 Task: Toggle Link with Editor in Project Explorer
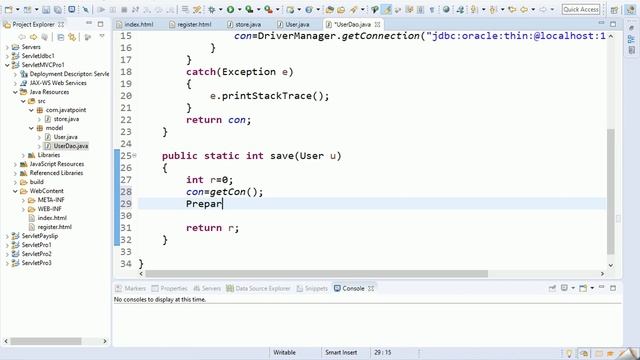click(x=72, y=37)
